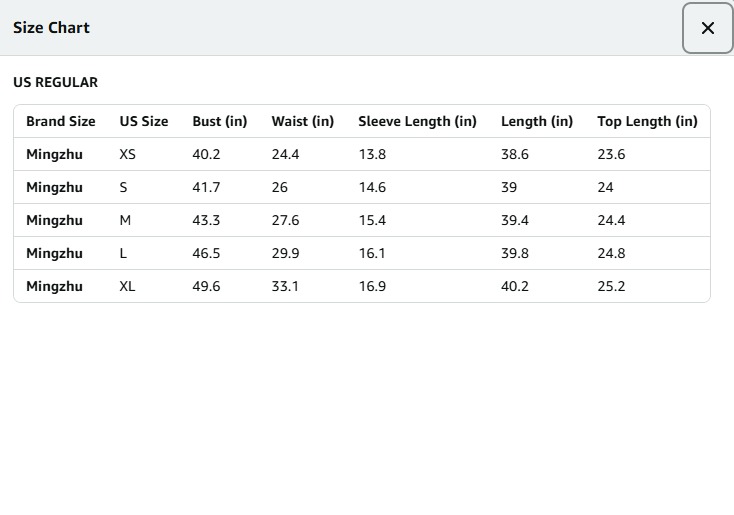Select the XS size cell
The width and height of the screenshot is (734, 515).
point(127,154)
